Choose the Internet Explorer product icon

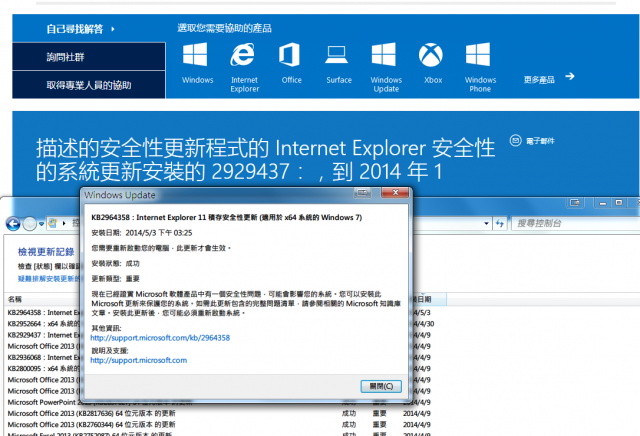[242, 54]
